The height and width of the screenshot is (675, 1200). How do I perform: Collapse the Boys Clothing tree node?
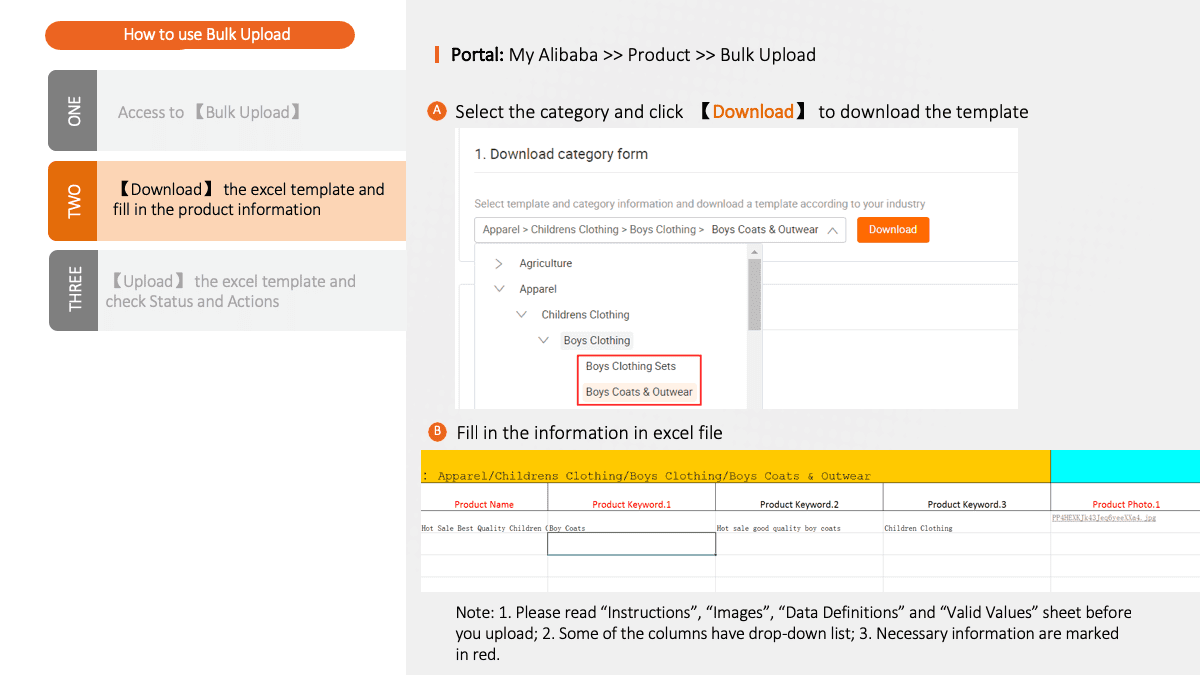pos(544,340)
